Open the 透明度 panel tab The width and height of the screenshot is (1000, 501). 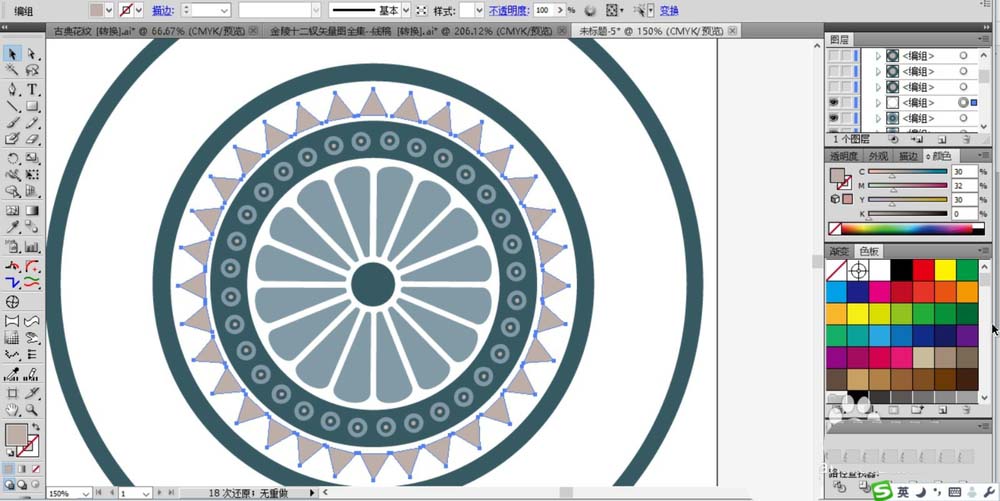842,156
